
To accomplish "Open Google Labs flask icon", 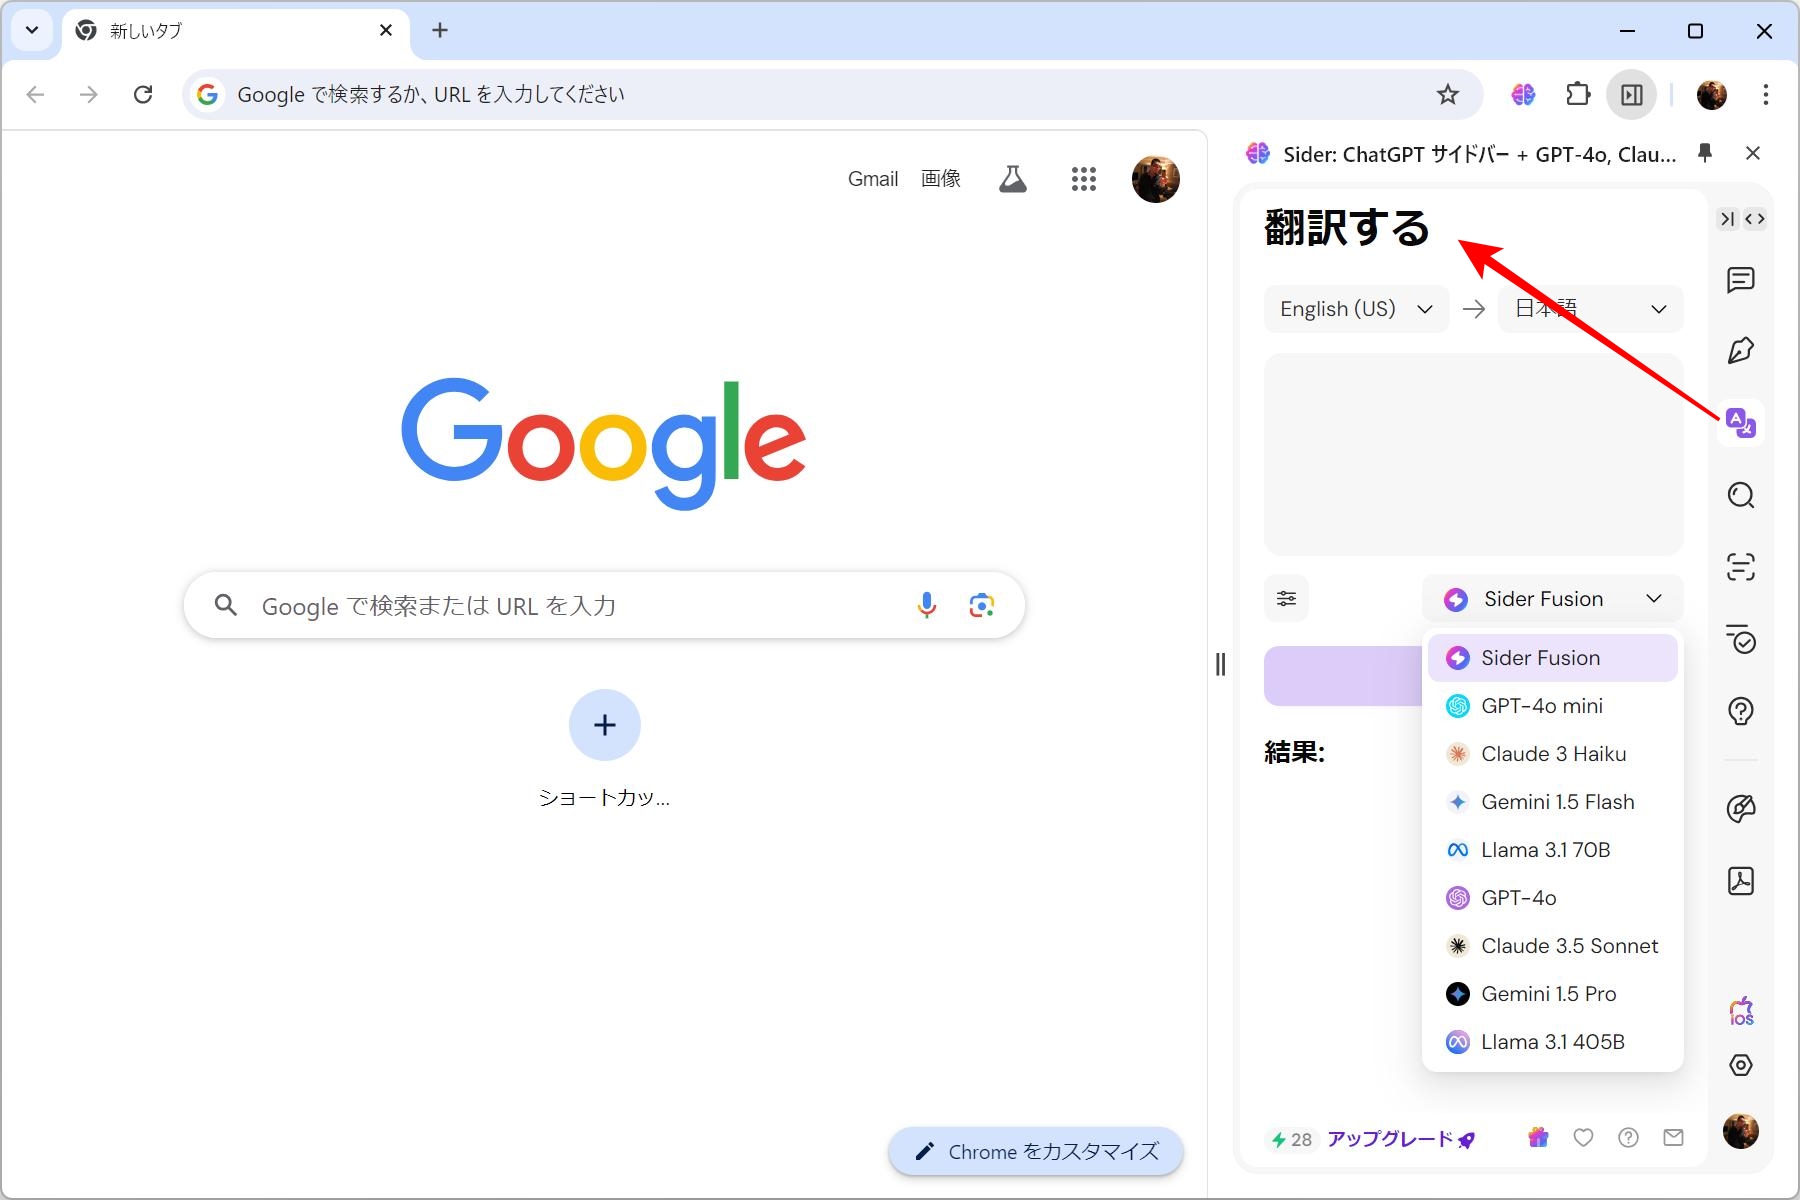I will click(1013, 179).
